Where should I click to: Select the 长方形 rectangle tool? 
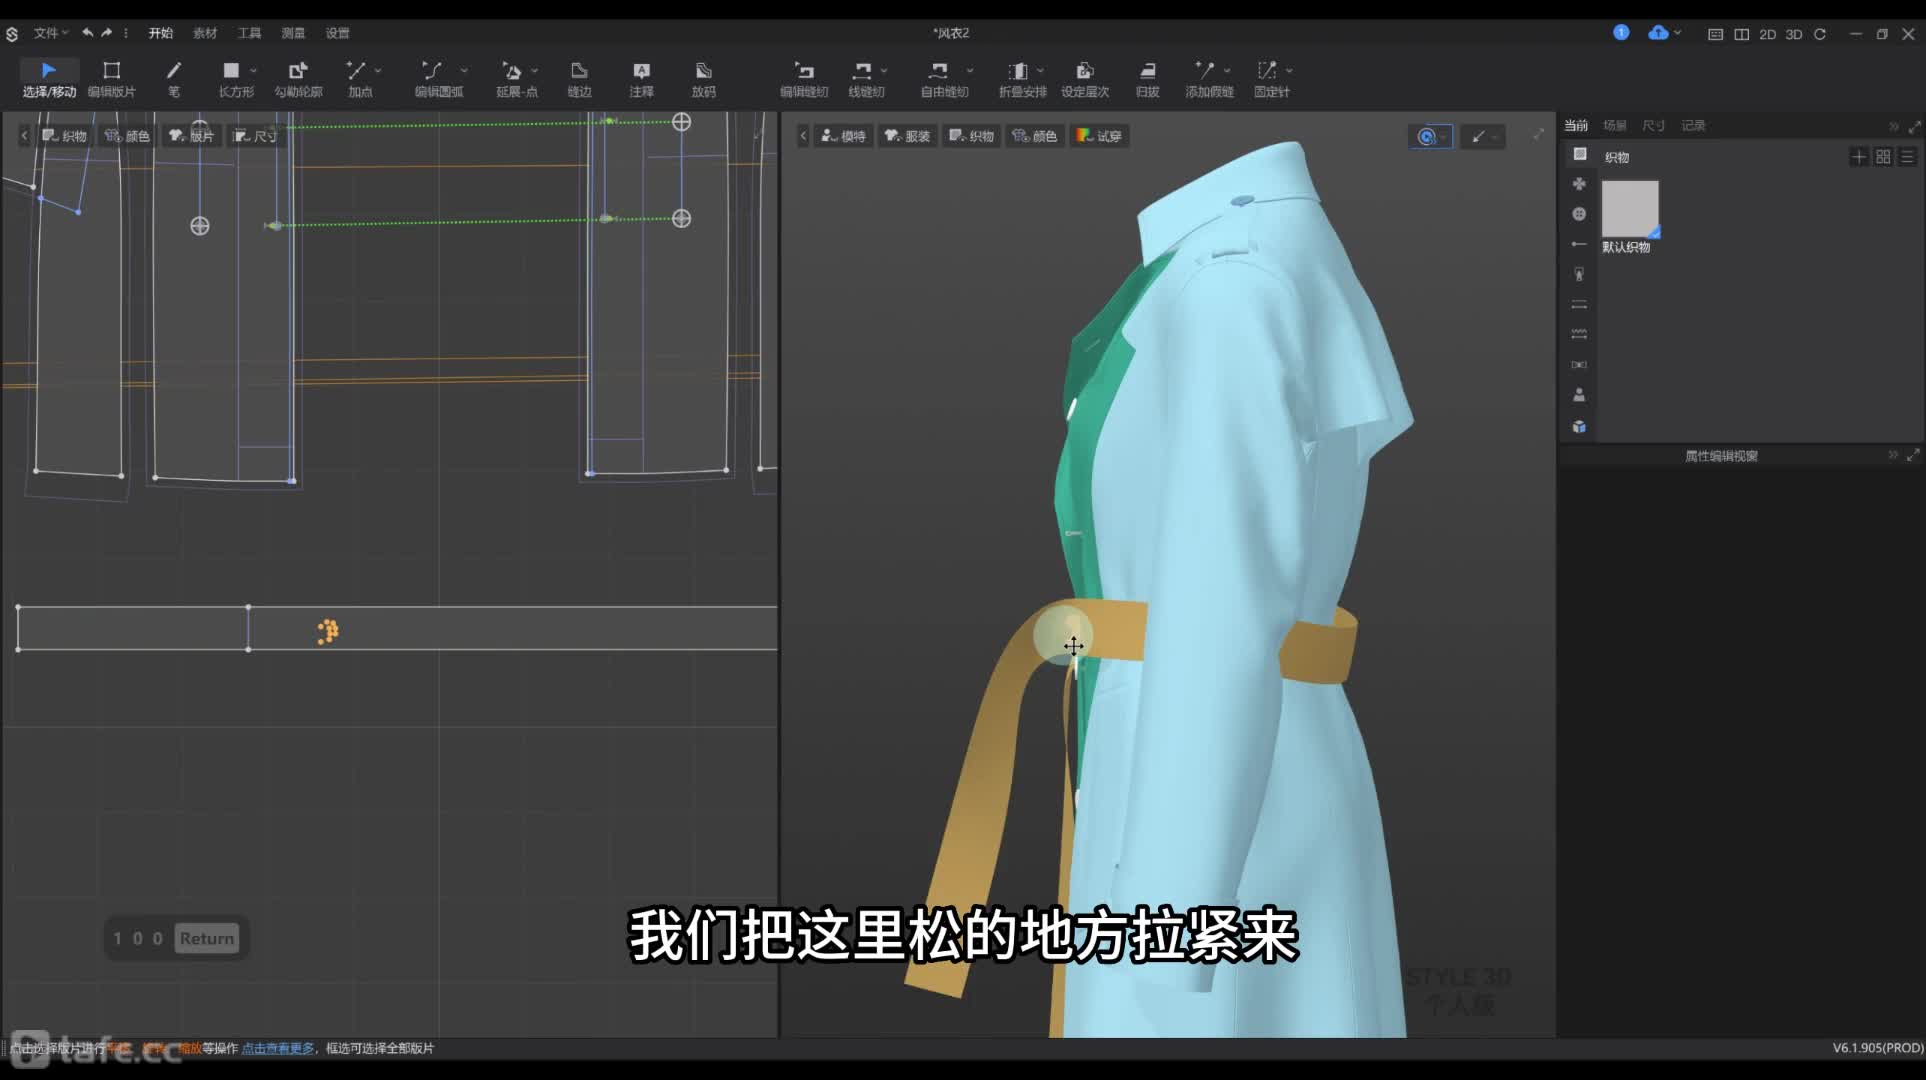(235, 79)
